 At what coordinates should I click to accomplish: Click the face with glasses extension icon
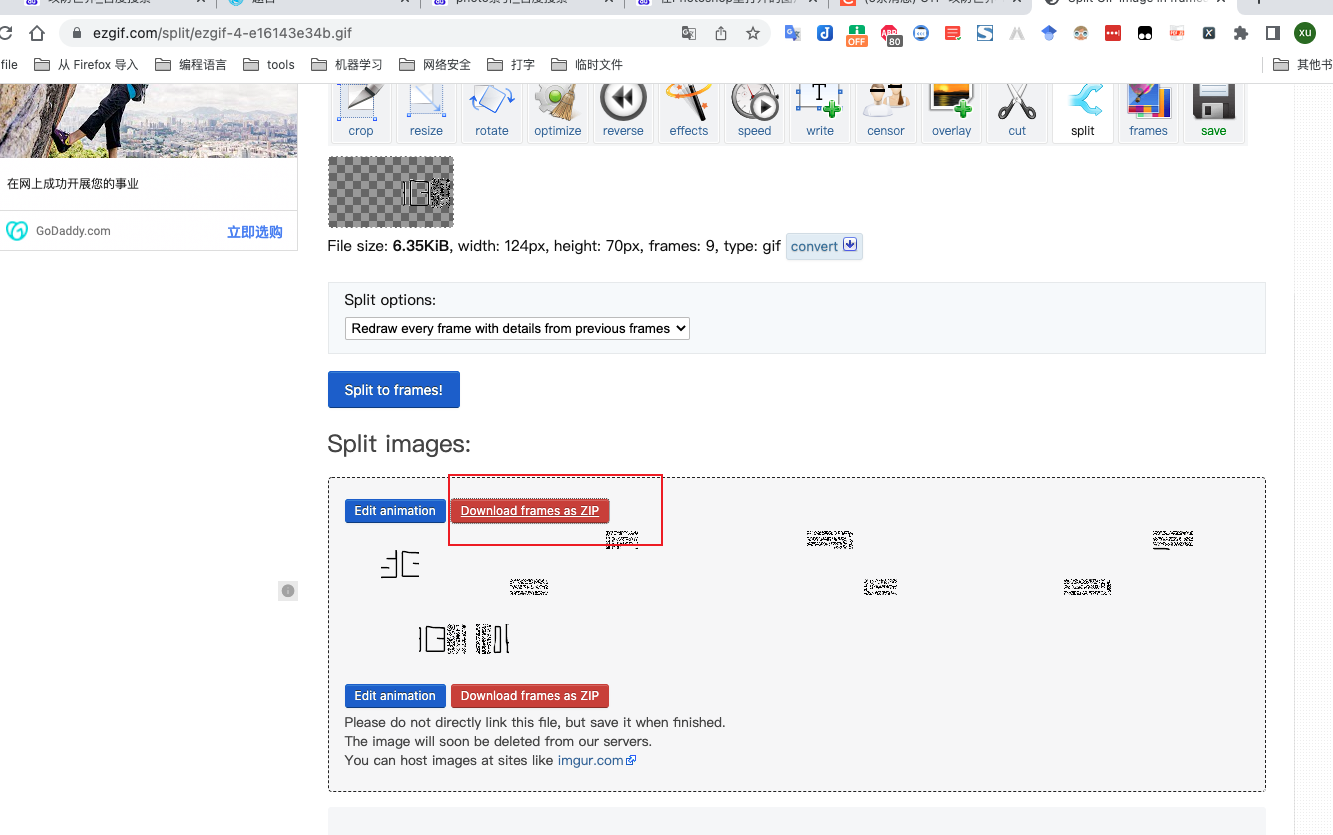click(1081, 33)
